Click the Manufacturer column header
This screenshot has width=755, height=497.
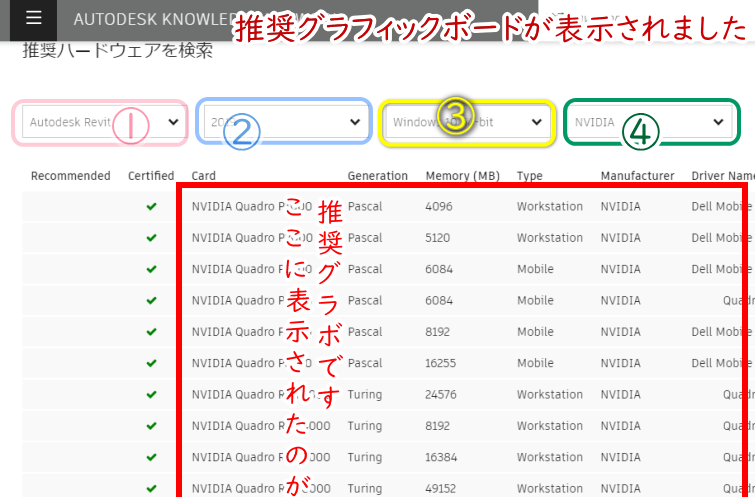click(638, 176)
